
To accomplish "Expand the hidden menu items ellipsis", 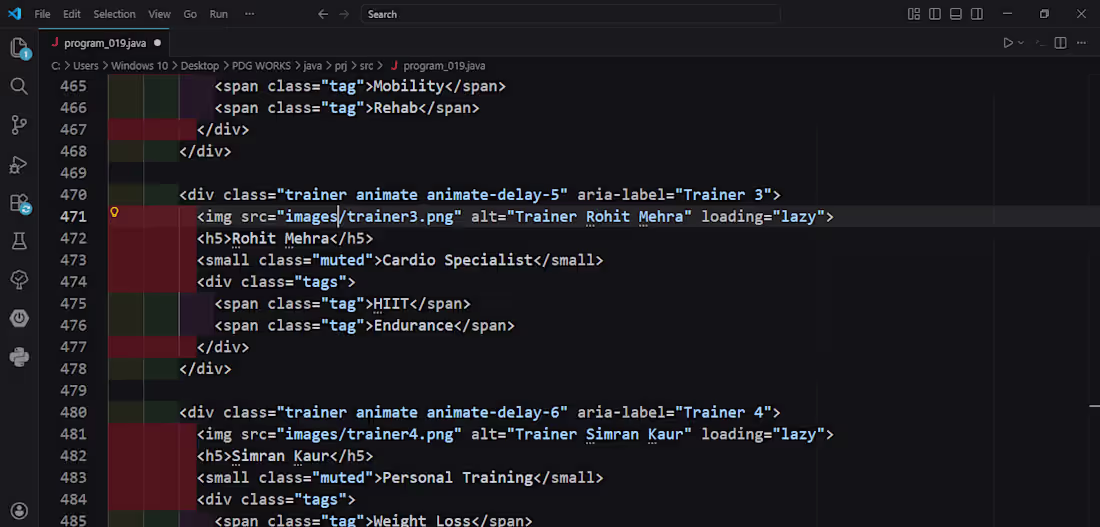I will (x=250, y=14).
